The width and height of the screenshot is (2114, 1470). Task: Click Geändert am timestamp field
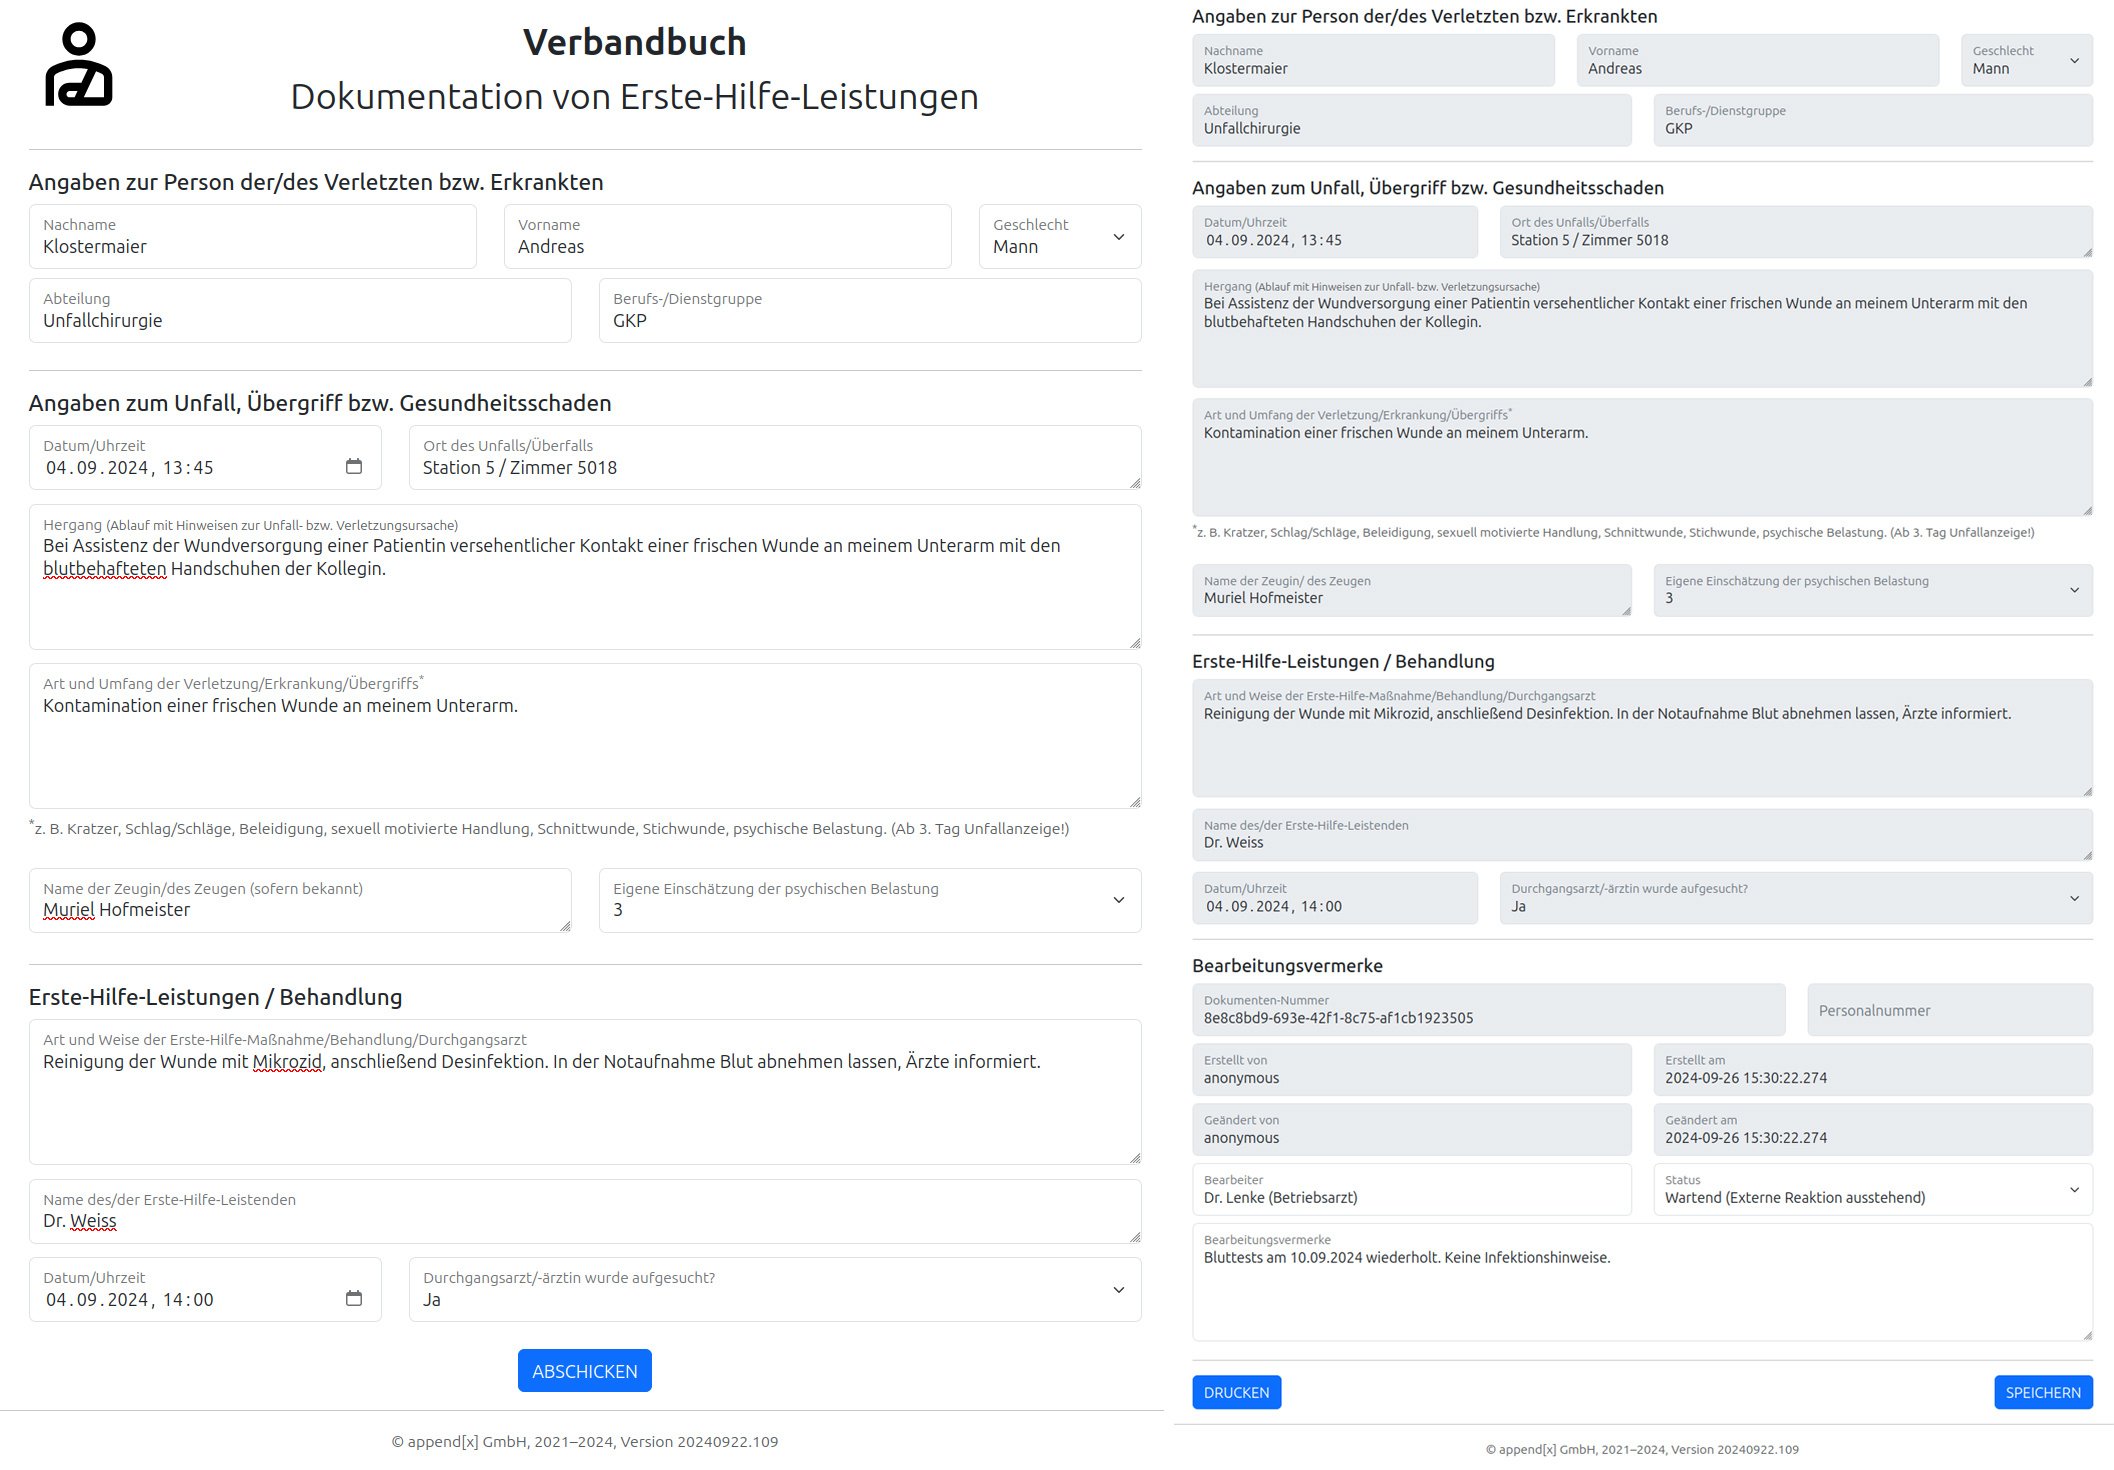(1873, 1129)
